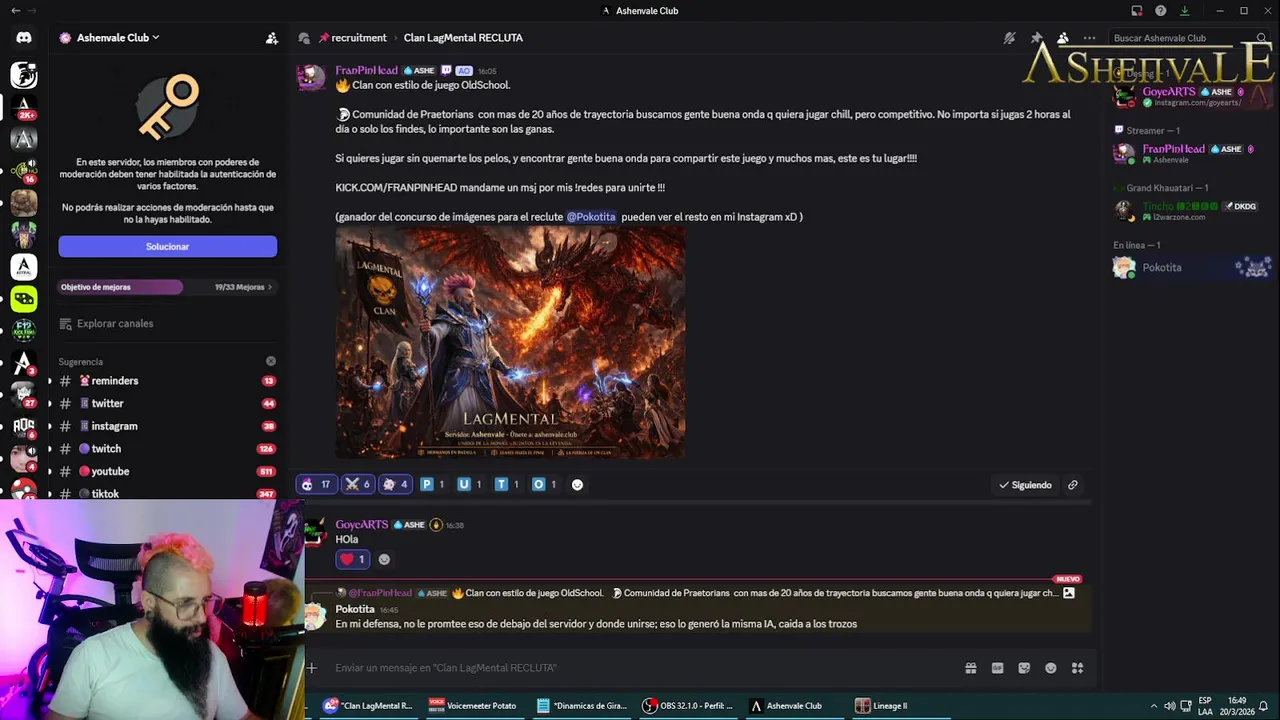The width and height of the screenshot is (1280, 720).
Task: Select FranPinHead in Streamer member list
Action: [1190, 154]
